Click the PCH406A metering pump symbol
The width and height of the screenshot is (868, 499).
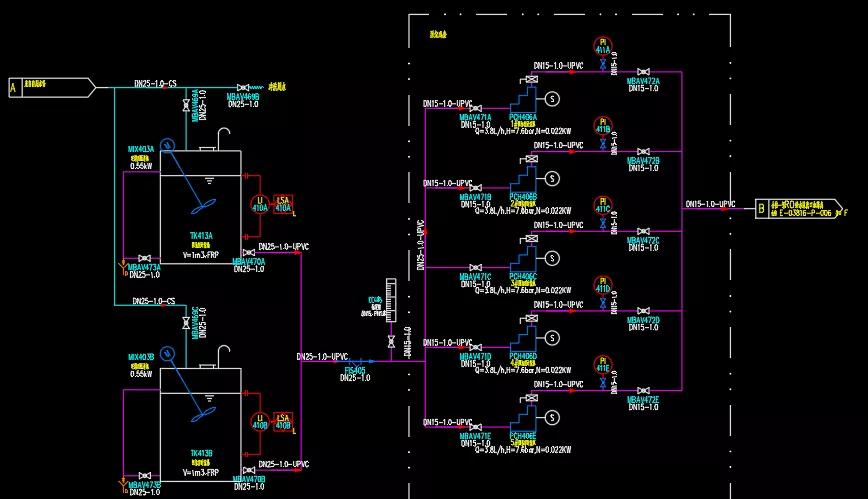524,101
